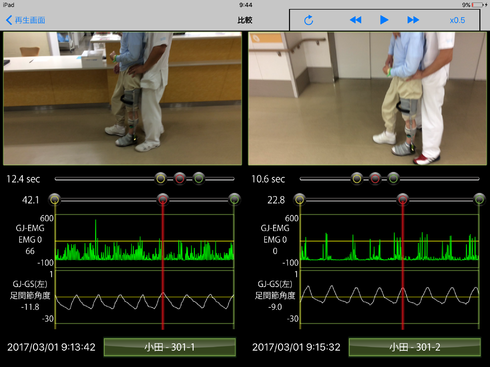This screenshot has height=367, width=490.
Task: Go back to 再生画面 screen
Action: coord(26,20)
